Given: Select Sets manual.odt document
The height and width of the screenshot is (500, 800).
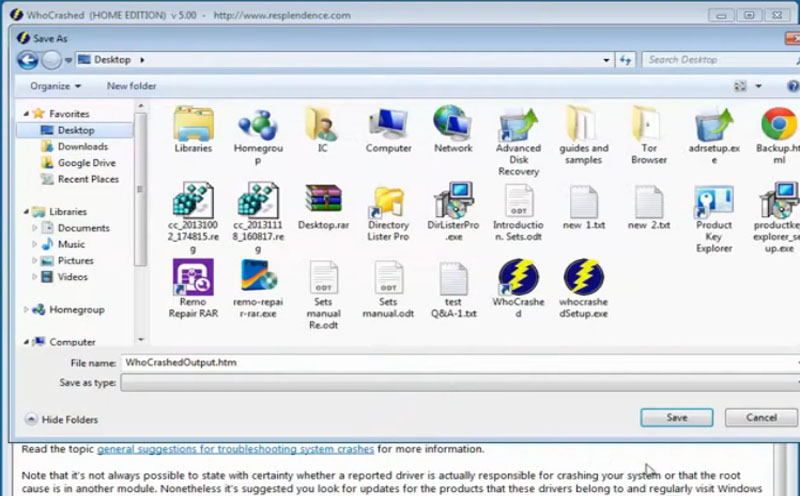Looking at the screenshot, I should 388,289.
